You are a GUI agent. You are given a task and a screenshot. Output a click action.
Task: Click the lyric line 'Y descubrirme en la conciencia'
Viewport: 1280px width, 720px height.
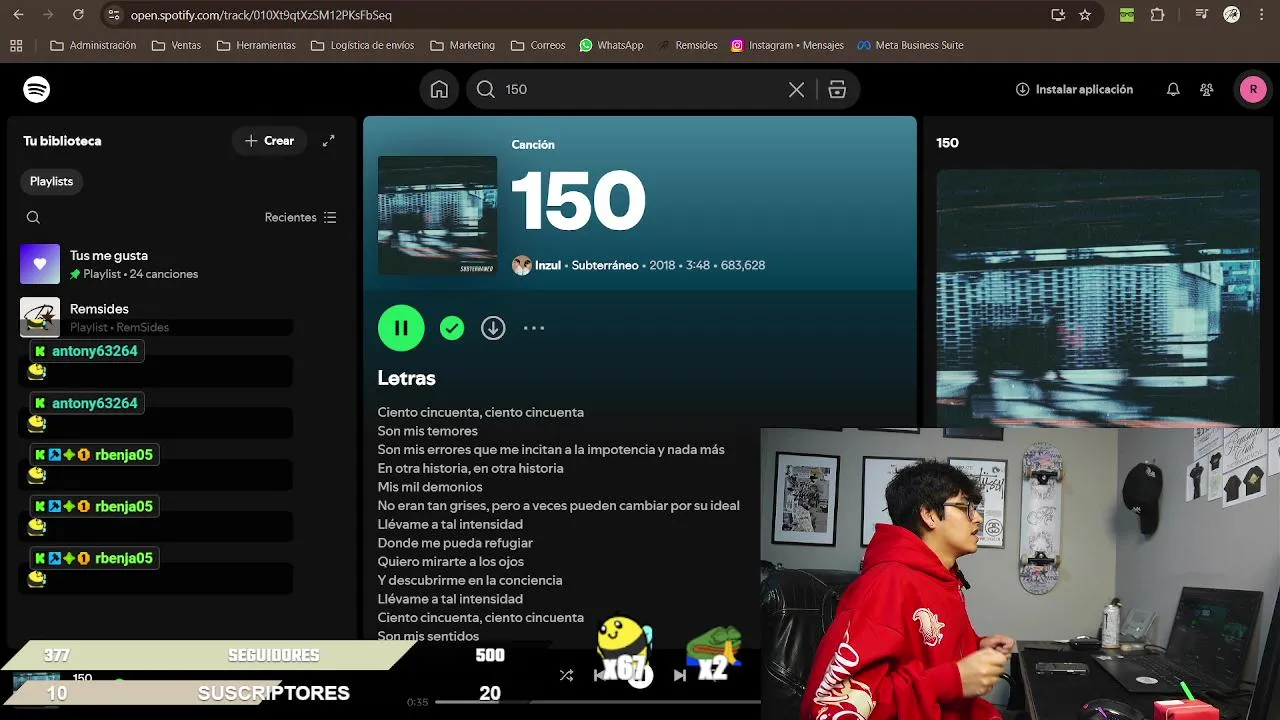pyautogui.click(x=470, y=580)
